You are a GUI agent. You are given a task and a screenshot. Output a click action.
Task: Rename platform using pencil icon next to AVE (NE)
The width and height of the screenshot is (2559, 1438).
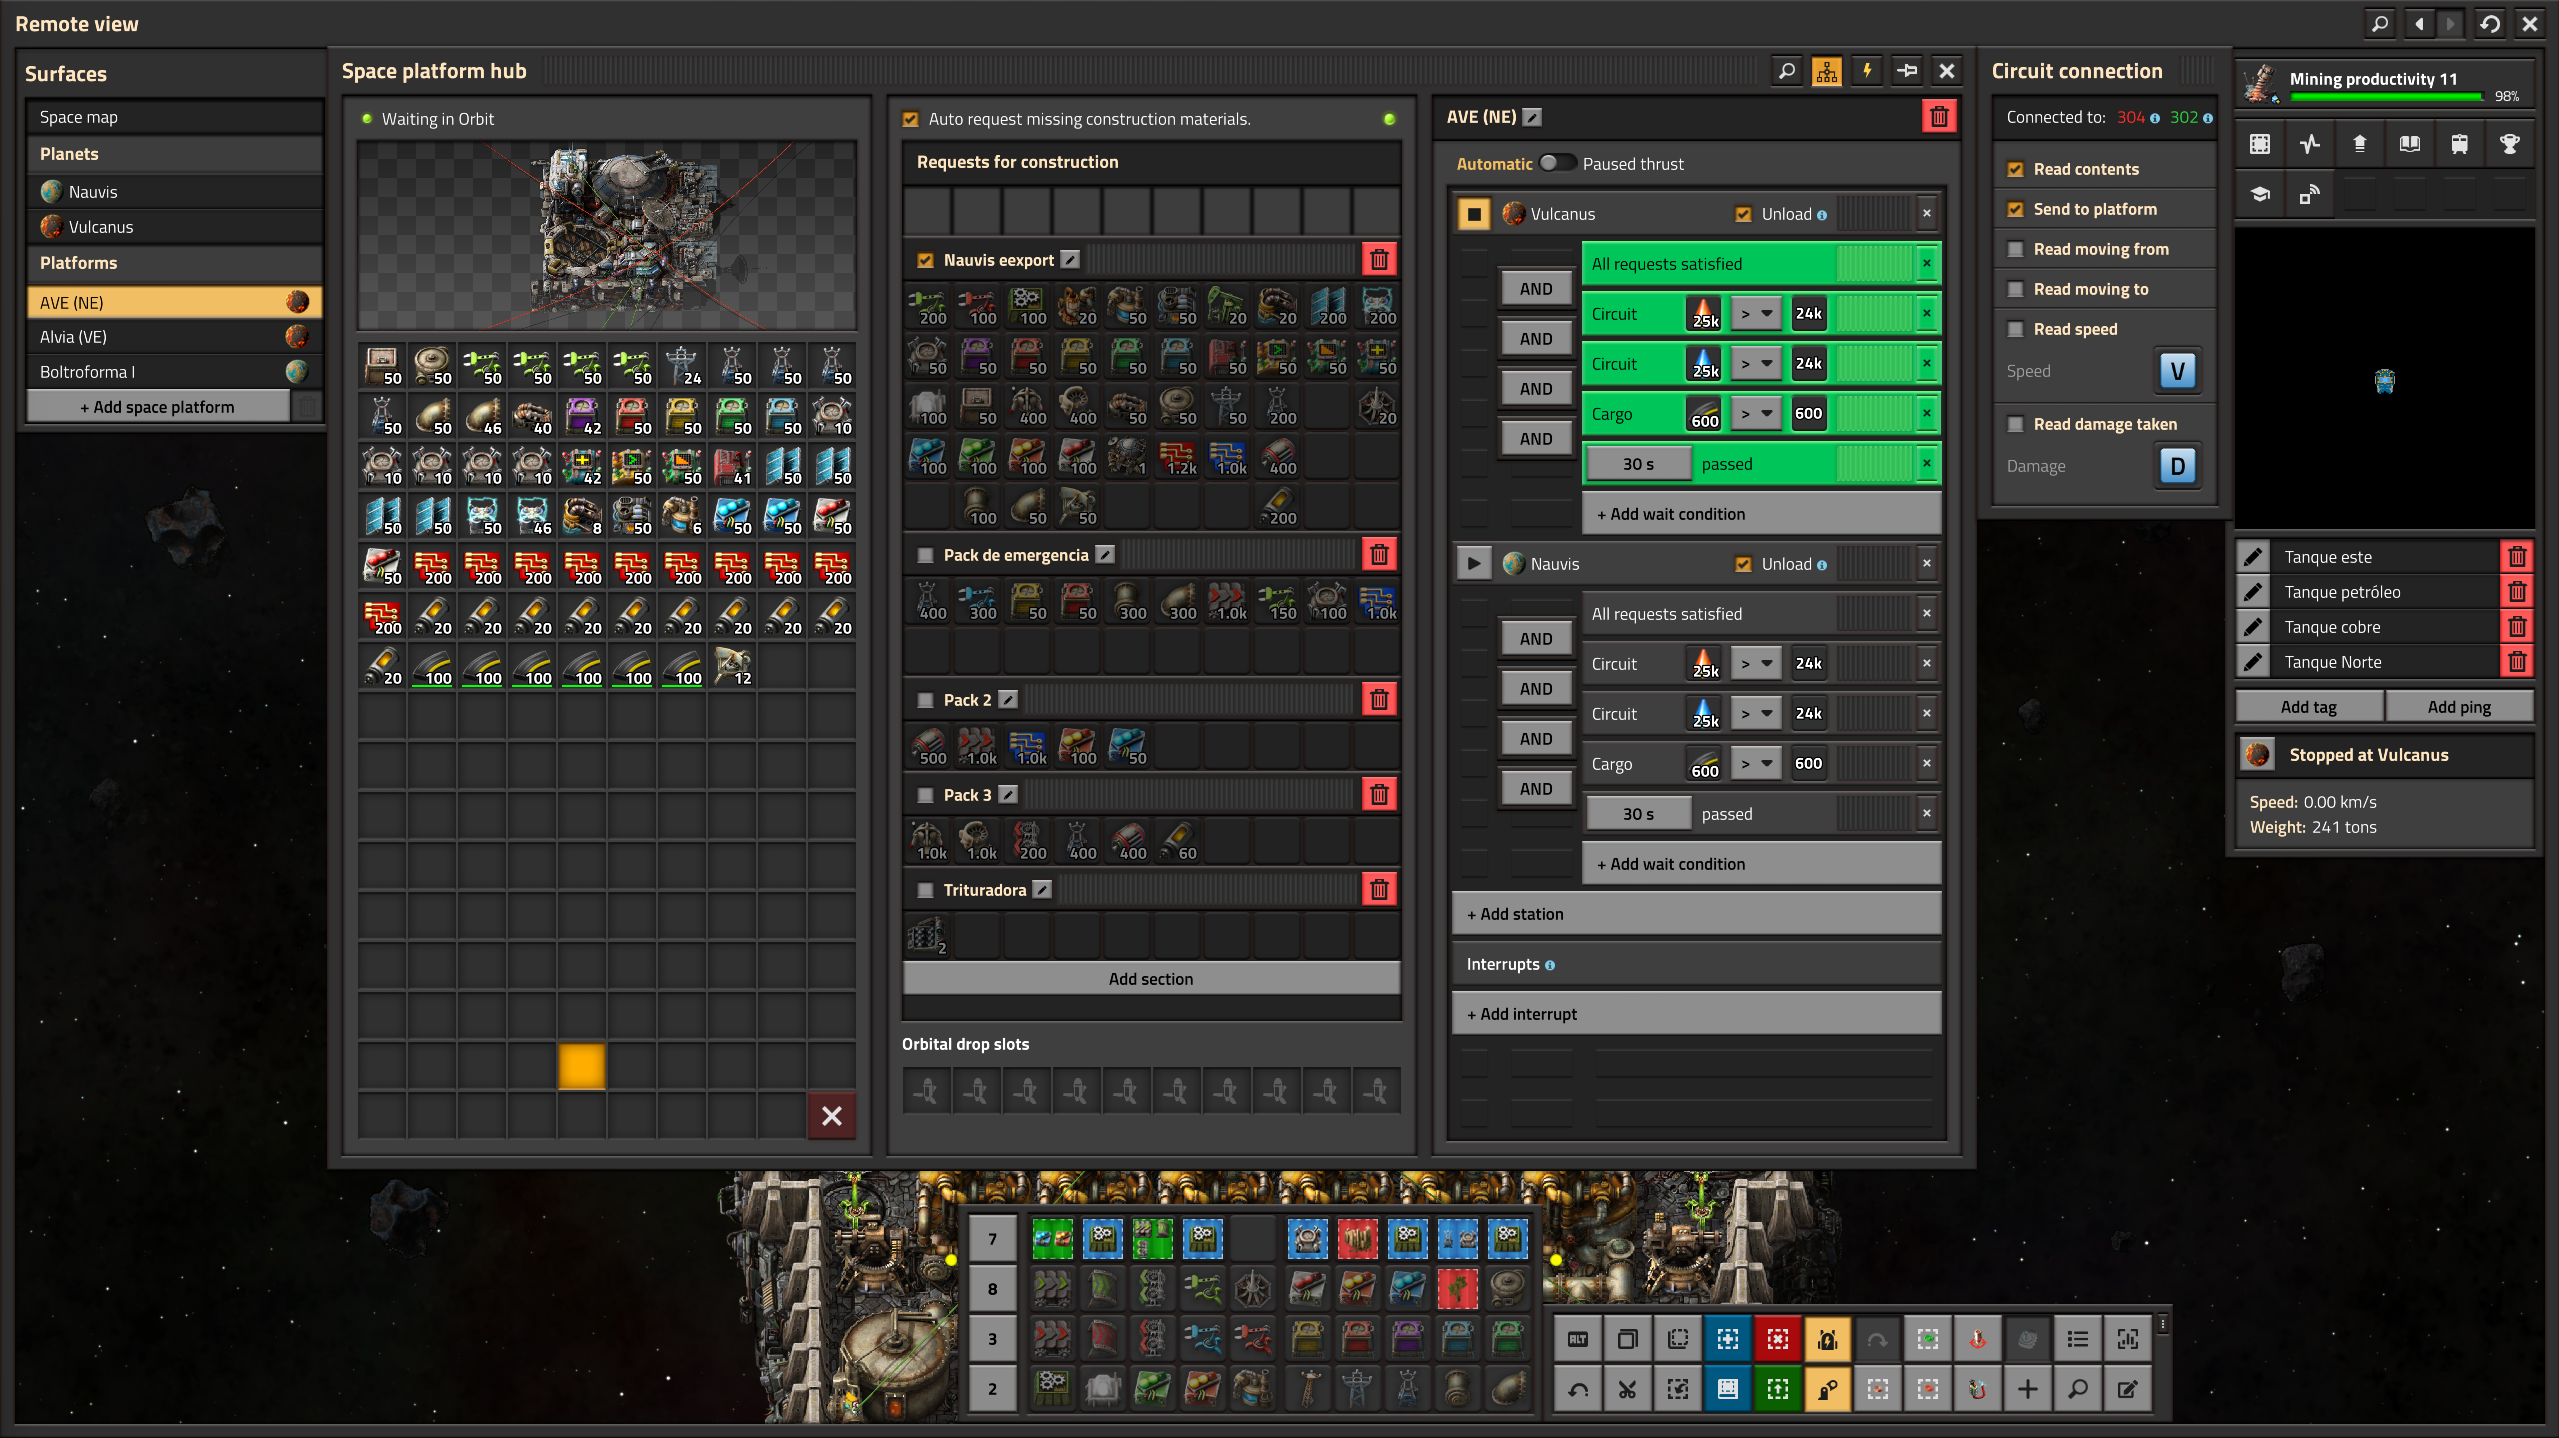coord(1532,117)
